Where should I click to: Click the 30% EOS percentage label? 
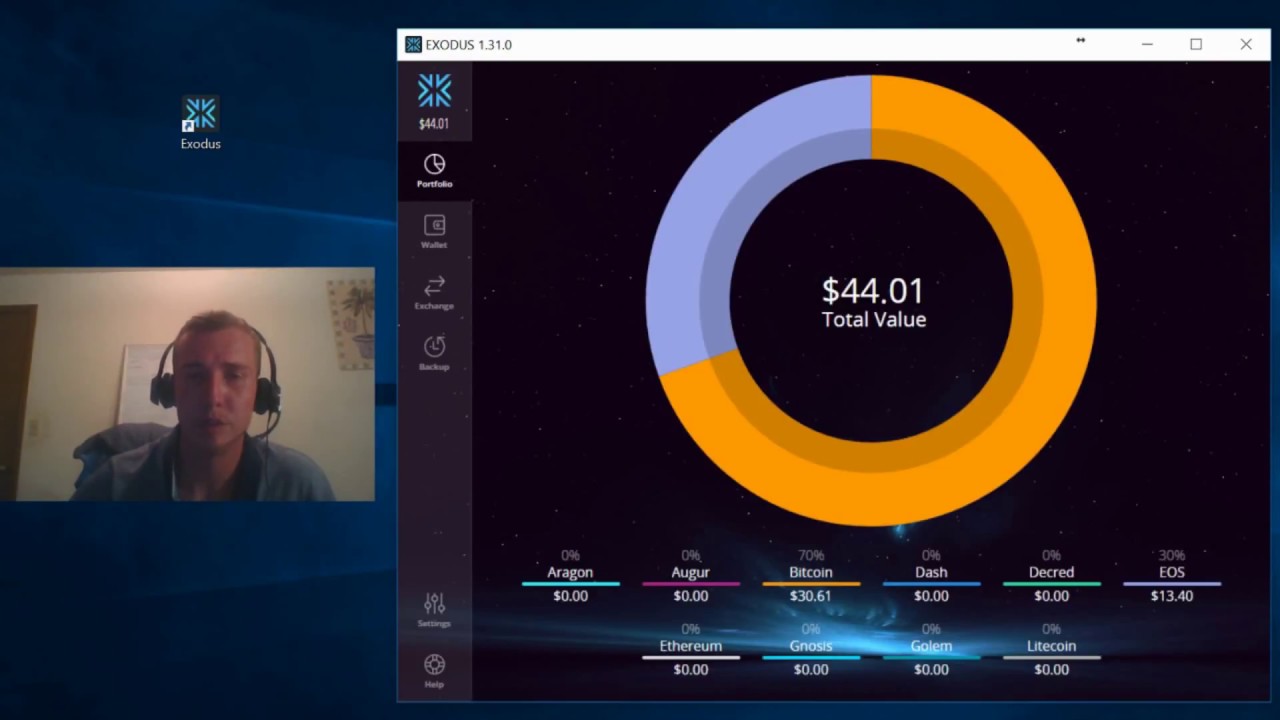(1172, 555)
